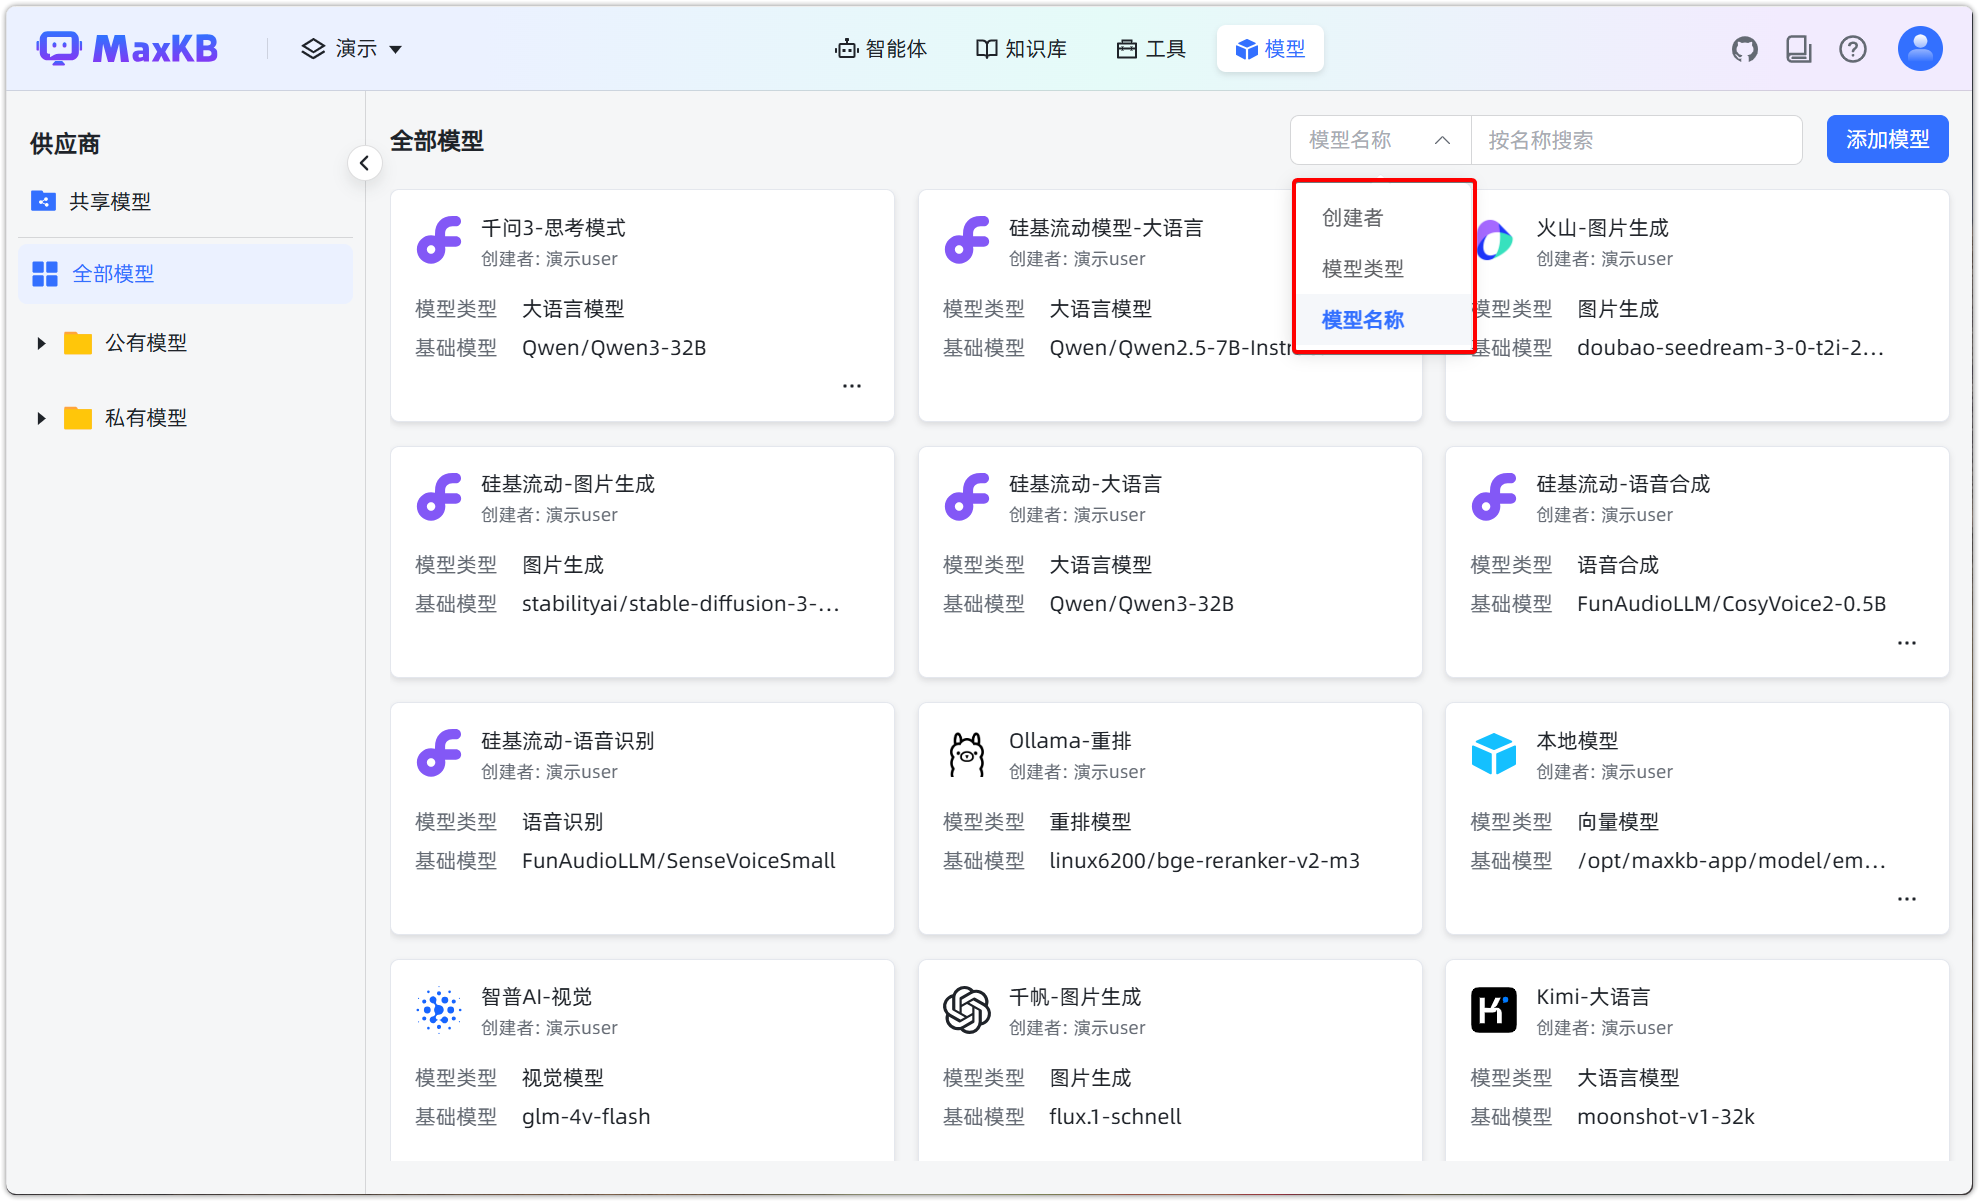1979x1201 pixels.
Task: Open the GitHub repository icon
Action: point(1744,49)
